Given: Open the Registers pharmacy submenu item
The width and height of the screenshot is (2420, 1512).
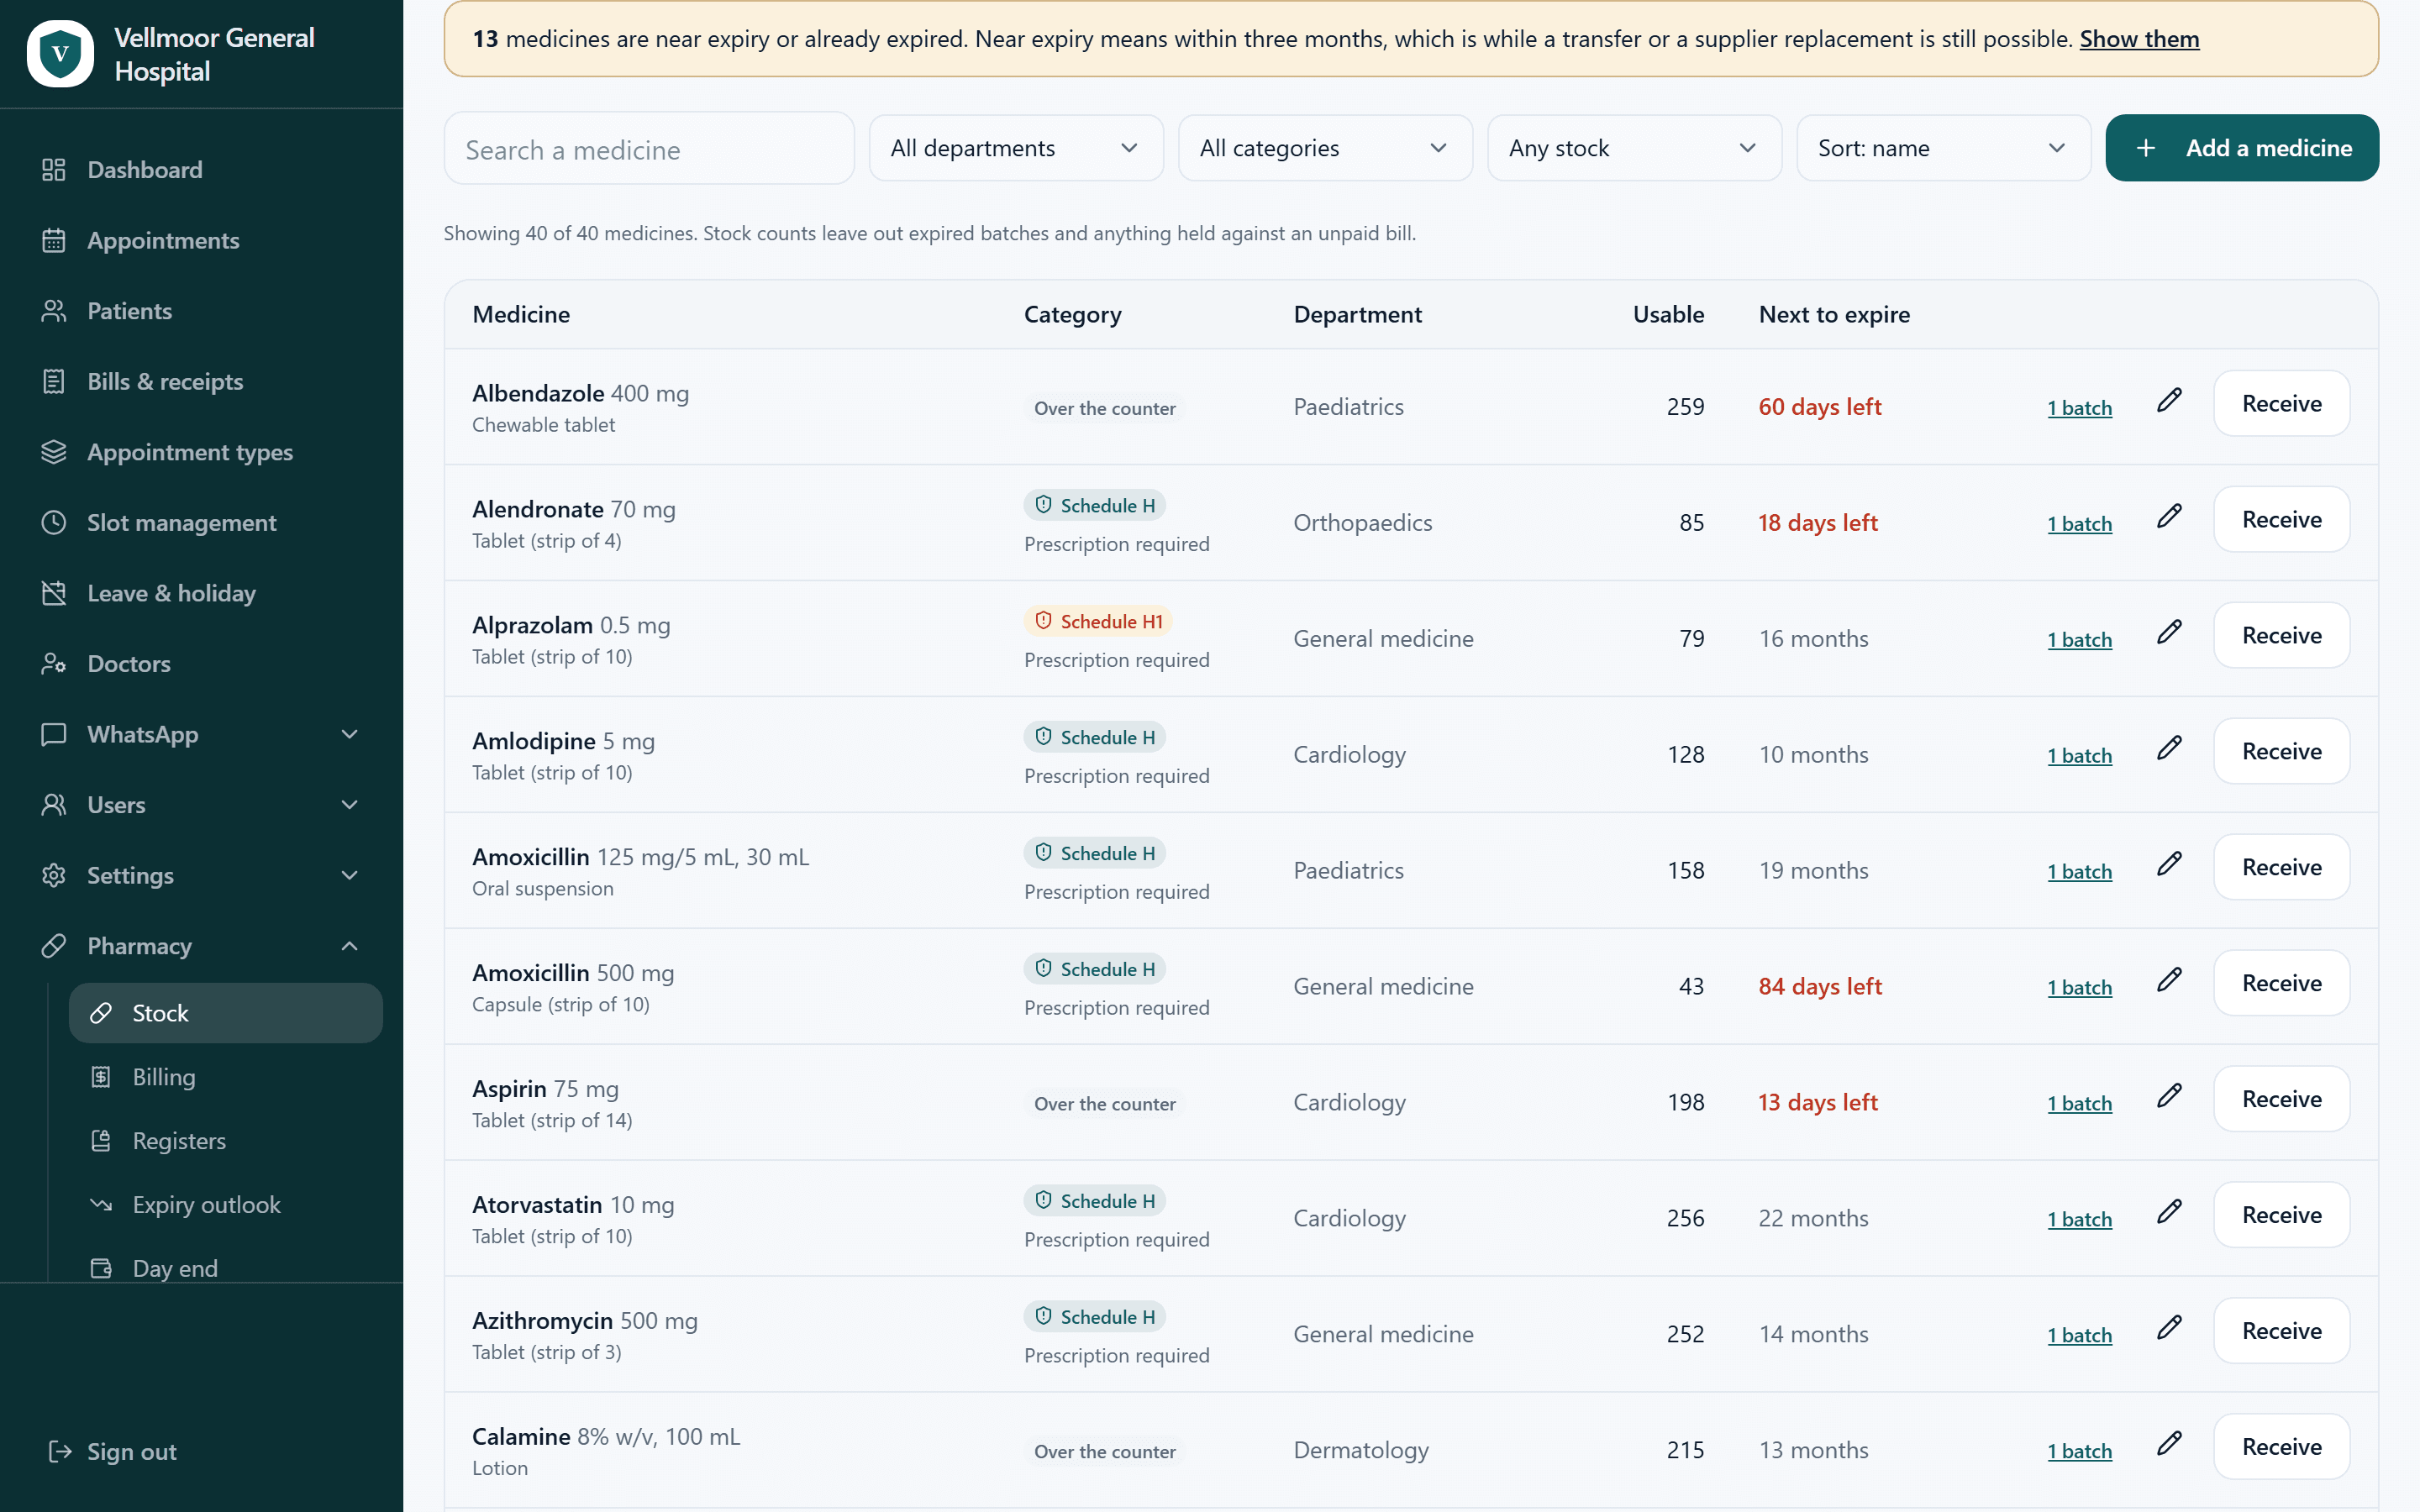Looking at the screenshot, I should 226,1141.
